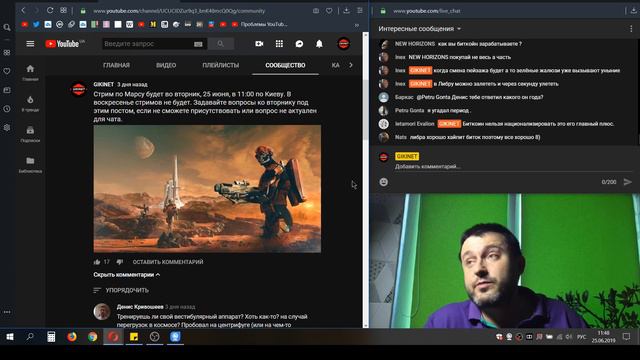Open Calculator from the taskbar
This screenshot has height=360, width=640.
51,337
